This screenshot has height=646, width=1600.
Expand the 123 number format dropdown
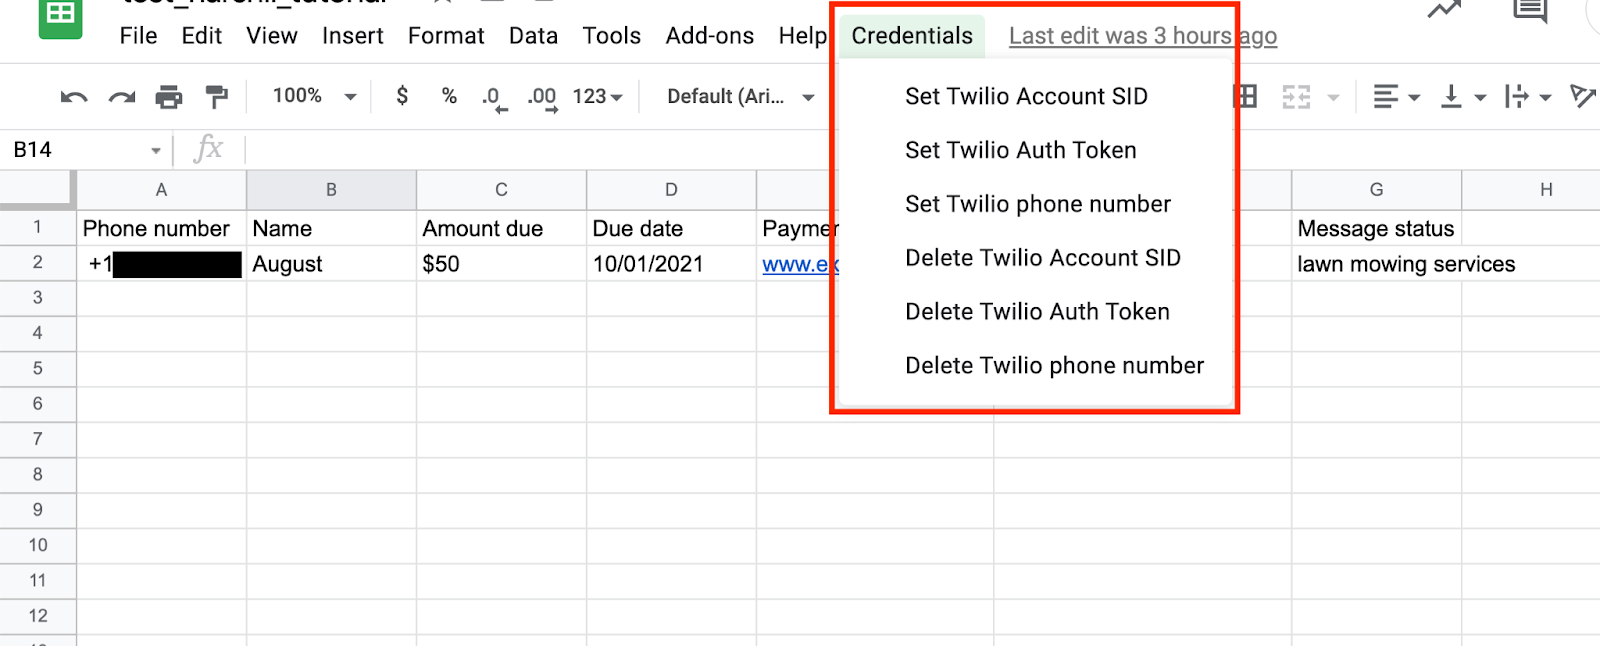coord(597,97)
